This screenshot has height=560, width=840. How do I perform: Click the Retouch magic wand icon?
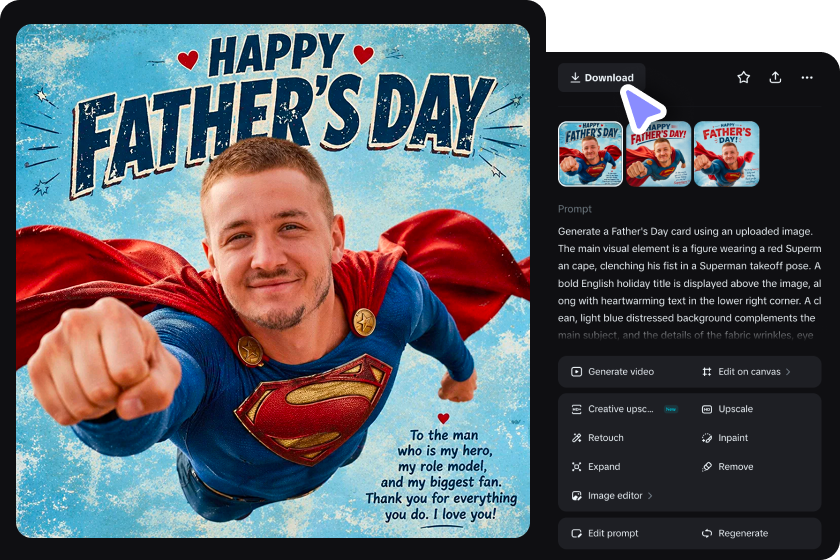click(x=576, y=438)
